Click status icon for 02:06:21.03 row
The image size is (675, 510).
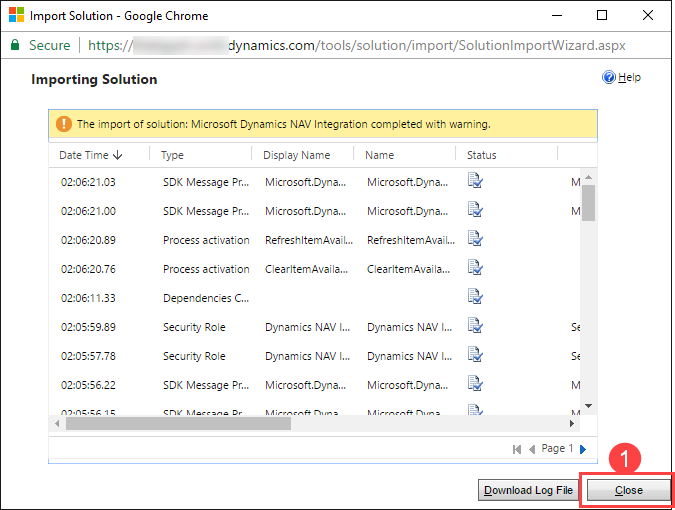475,181
